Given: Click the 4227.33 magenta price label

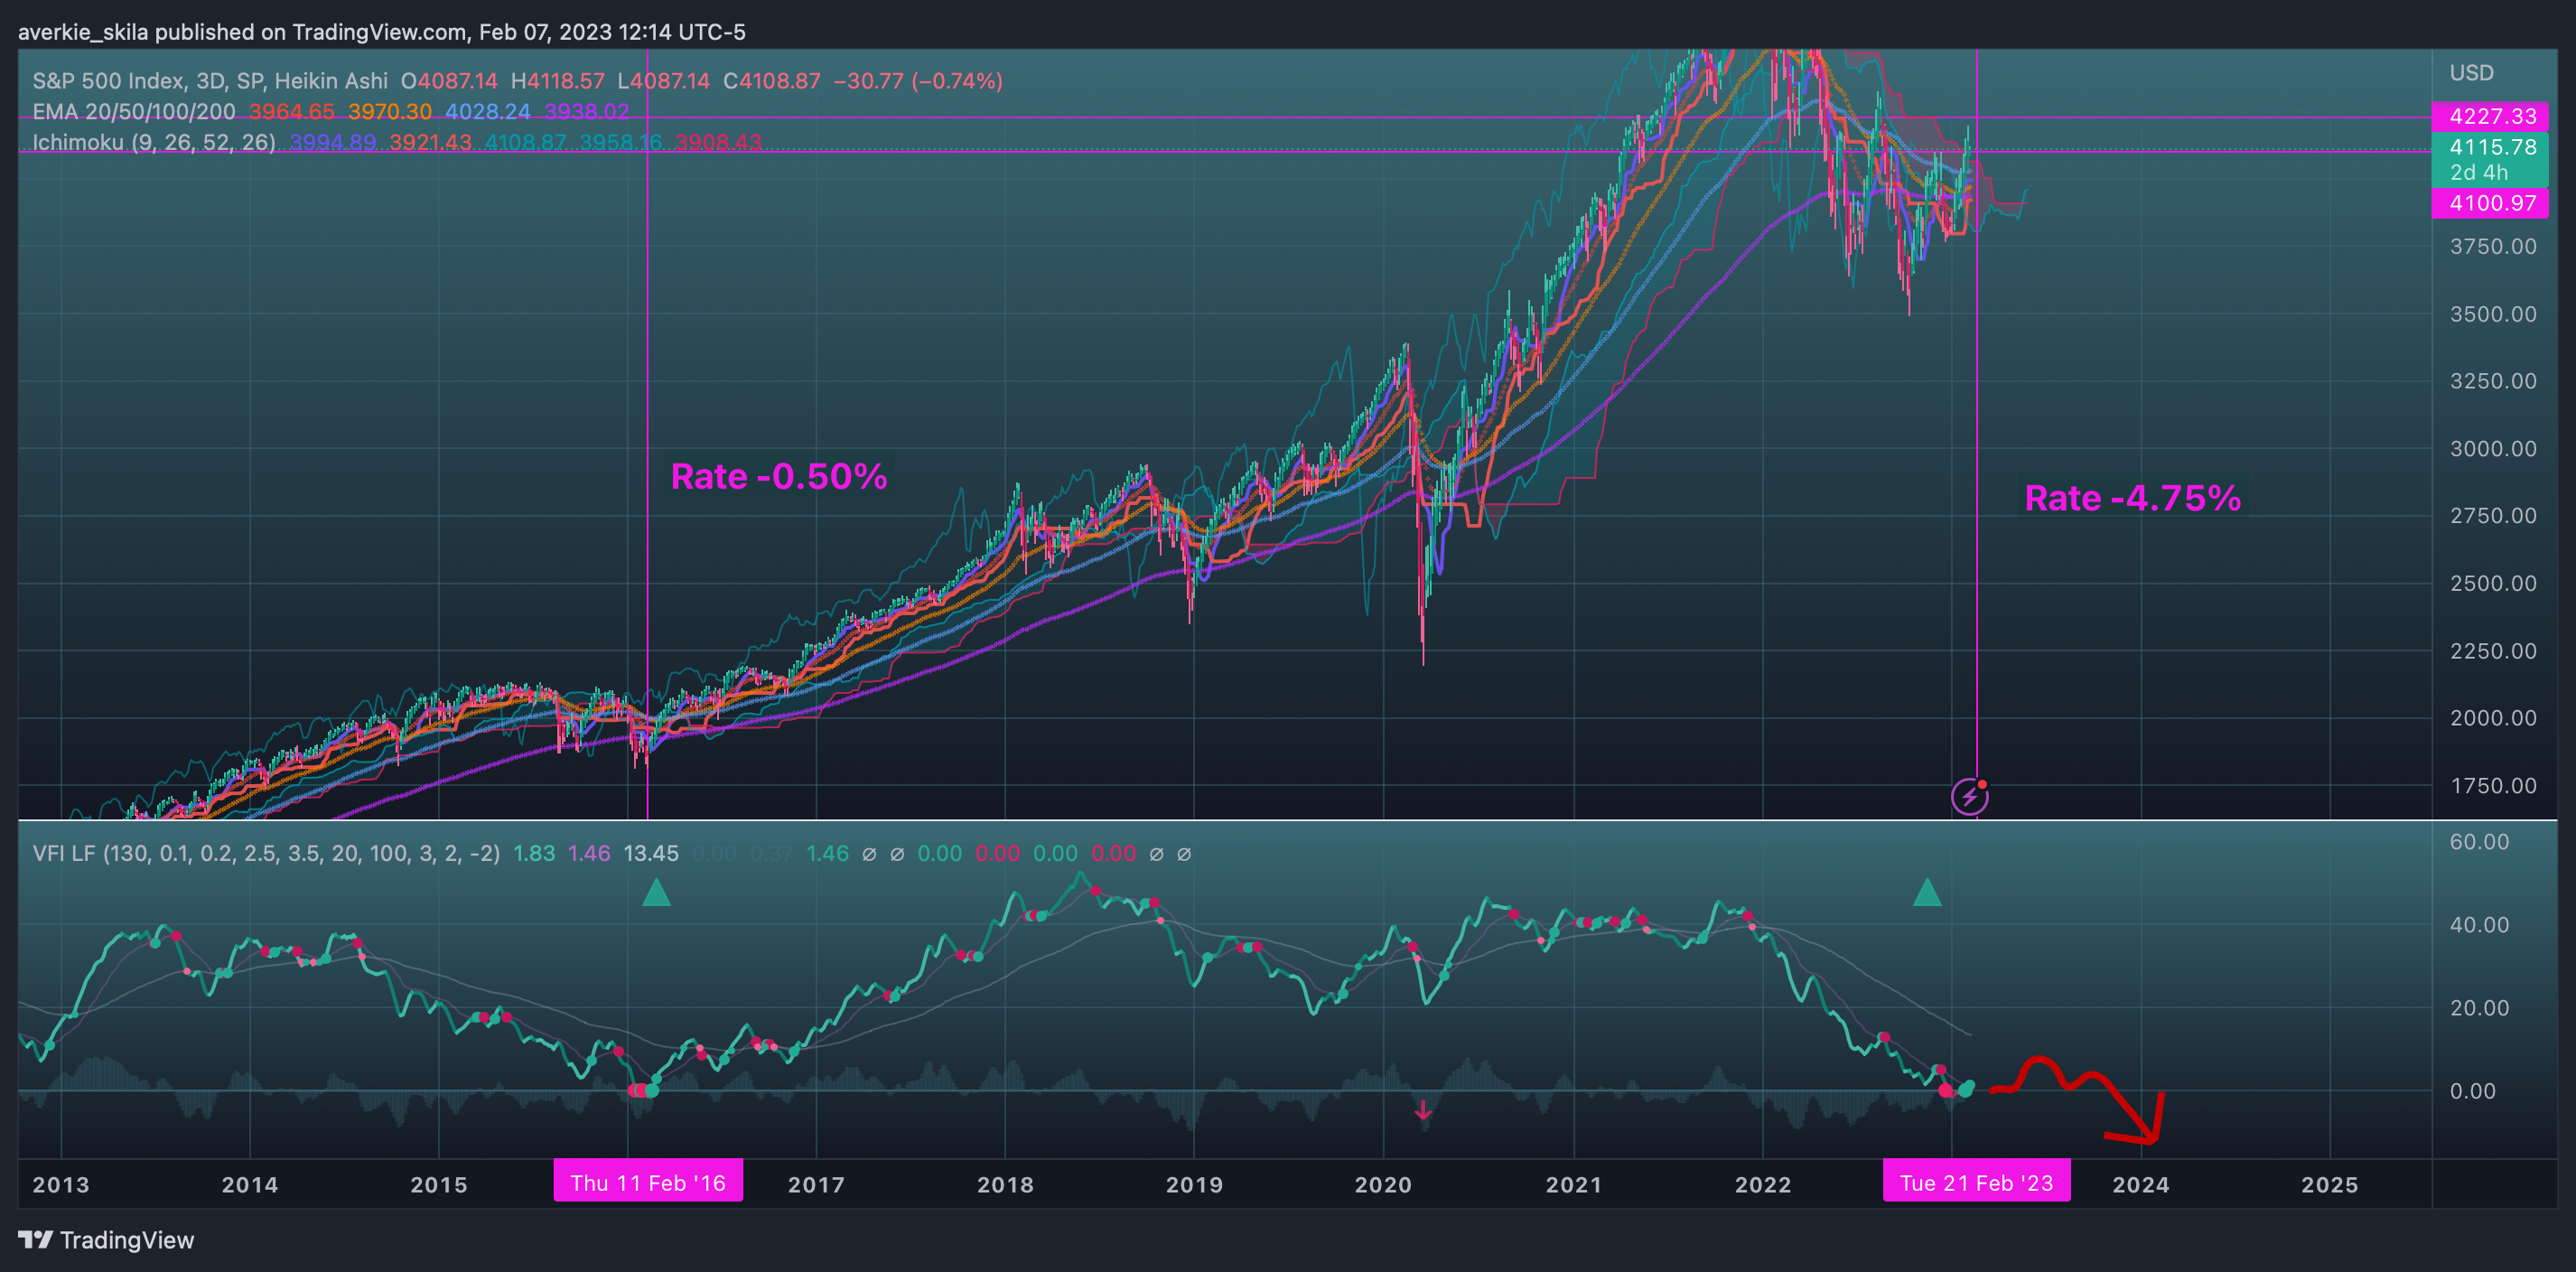Looking at the screenshot, I should [x=2490, y=116].
